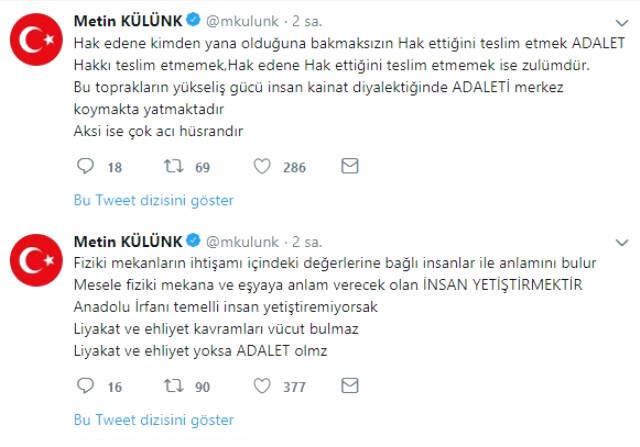Send second tweet via direct message envelope
The image size is (640, 447).
pyautogui.click(x=349, y=385)
